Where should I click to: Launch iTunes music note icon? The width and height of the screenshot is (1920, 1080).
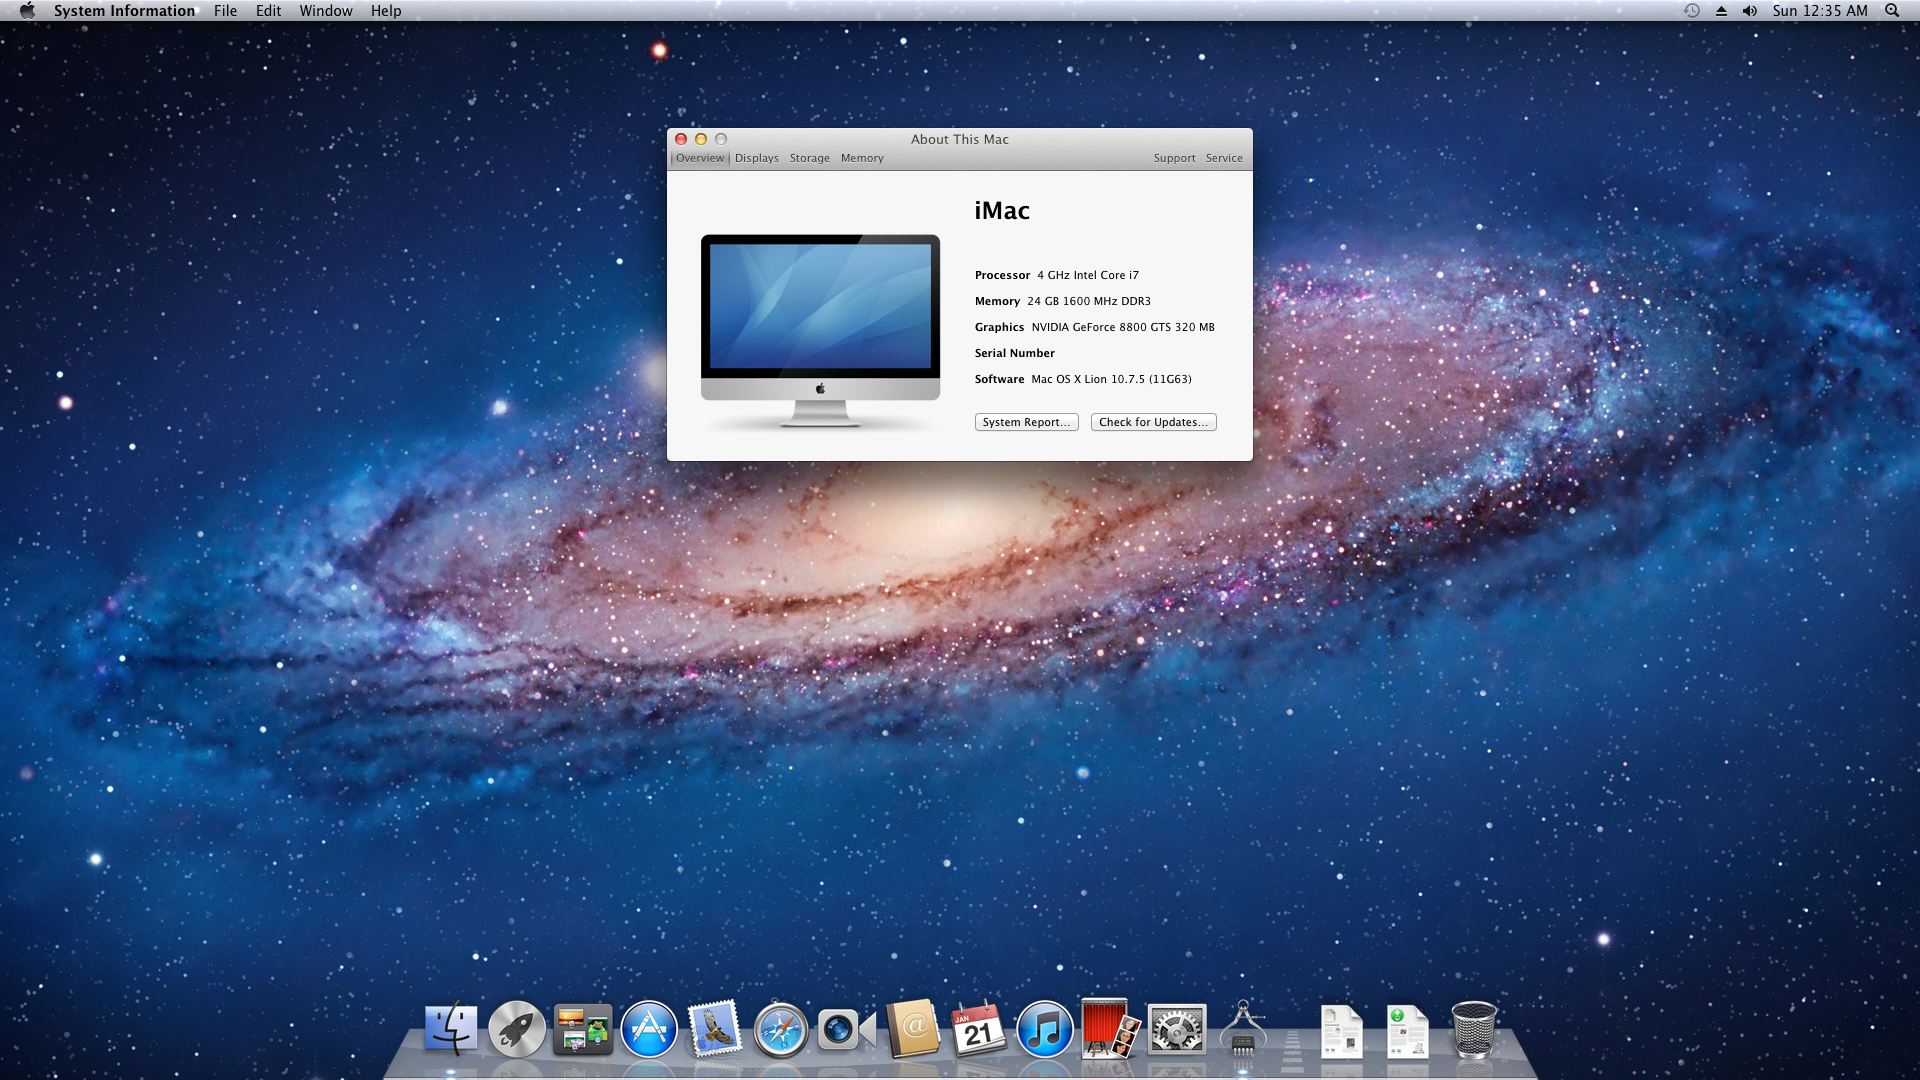[1045, 1029]
